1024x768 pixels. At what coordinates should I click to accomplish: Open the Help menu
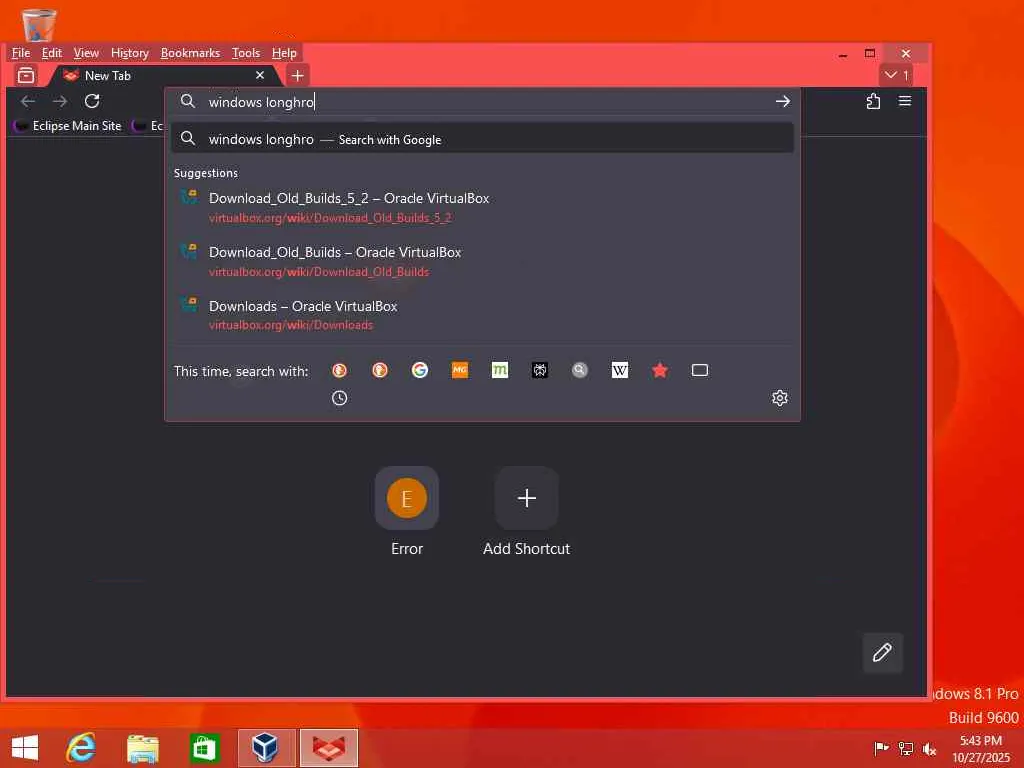(284, 53)
